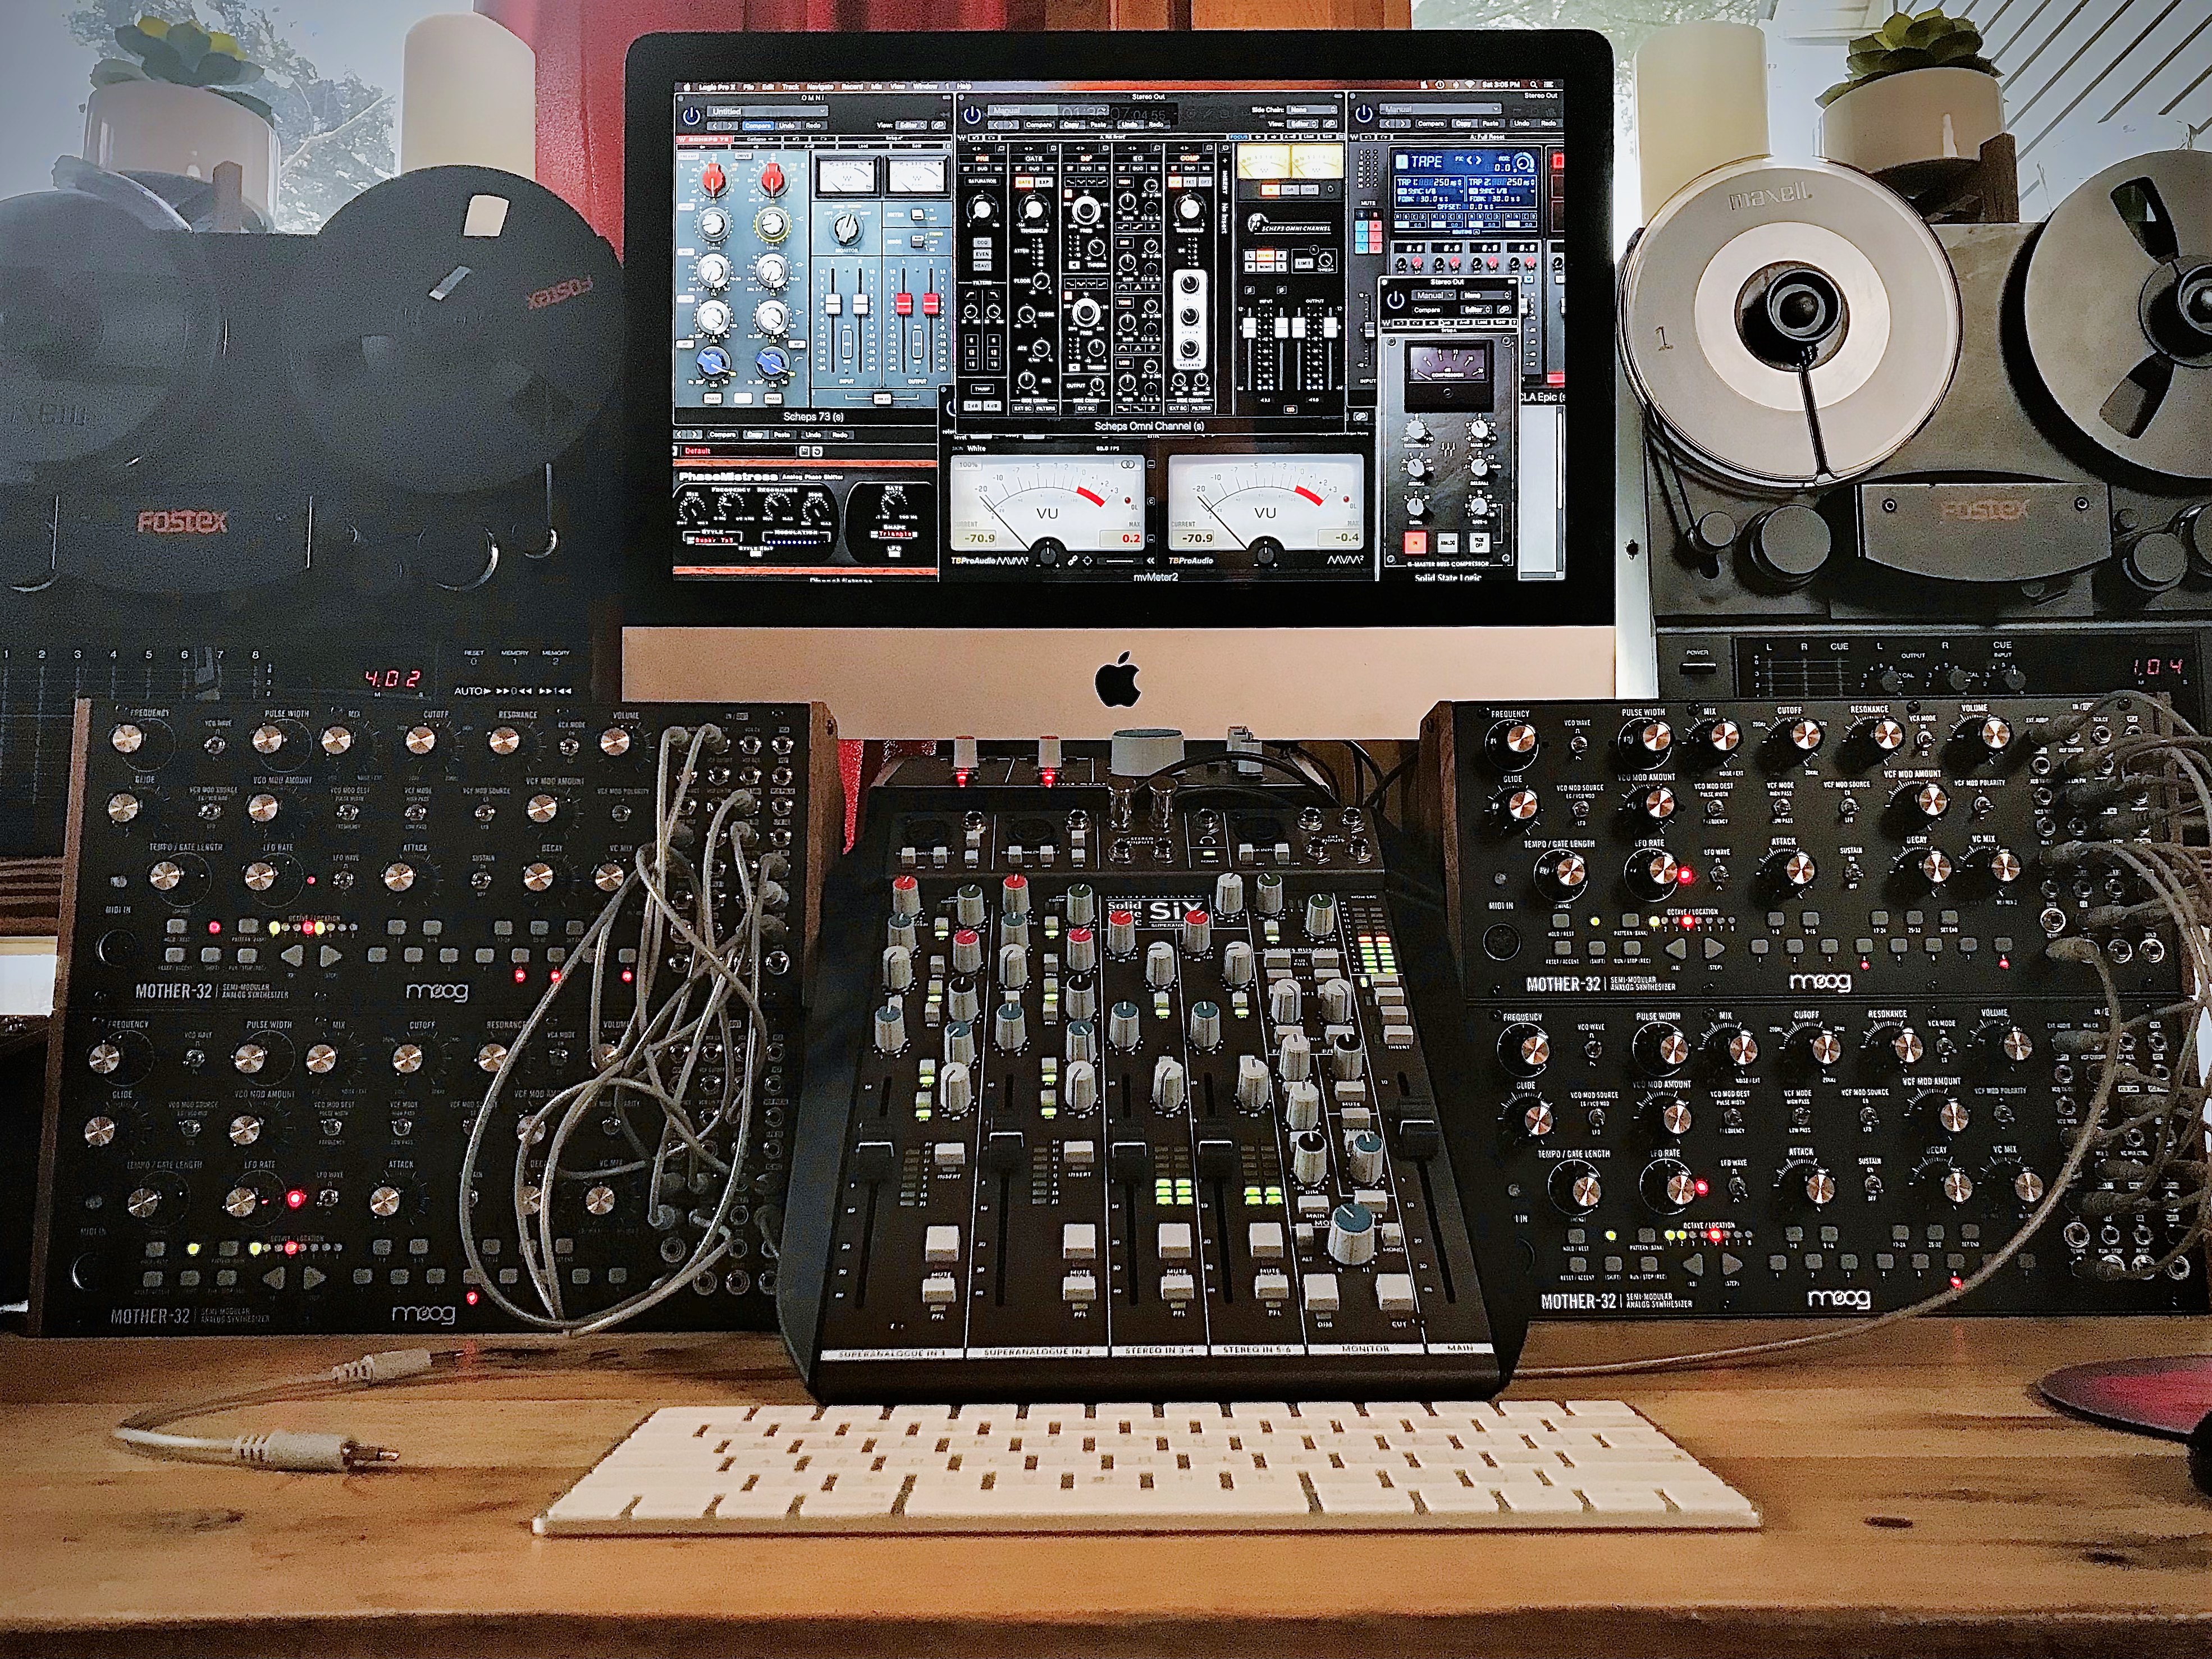Toggle mute button 2 in TAPE delay plugin
This screenshot has width=2212, height=1659.
tap(1362, 226)
